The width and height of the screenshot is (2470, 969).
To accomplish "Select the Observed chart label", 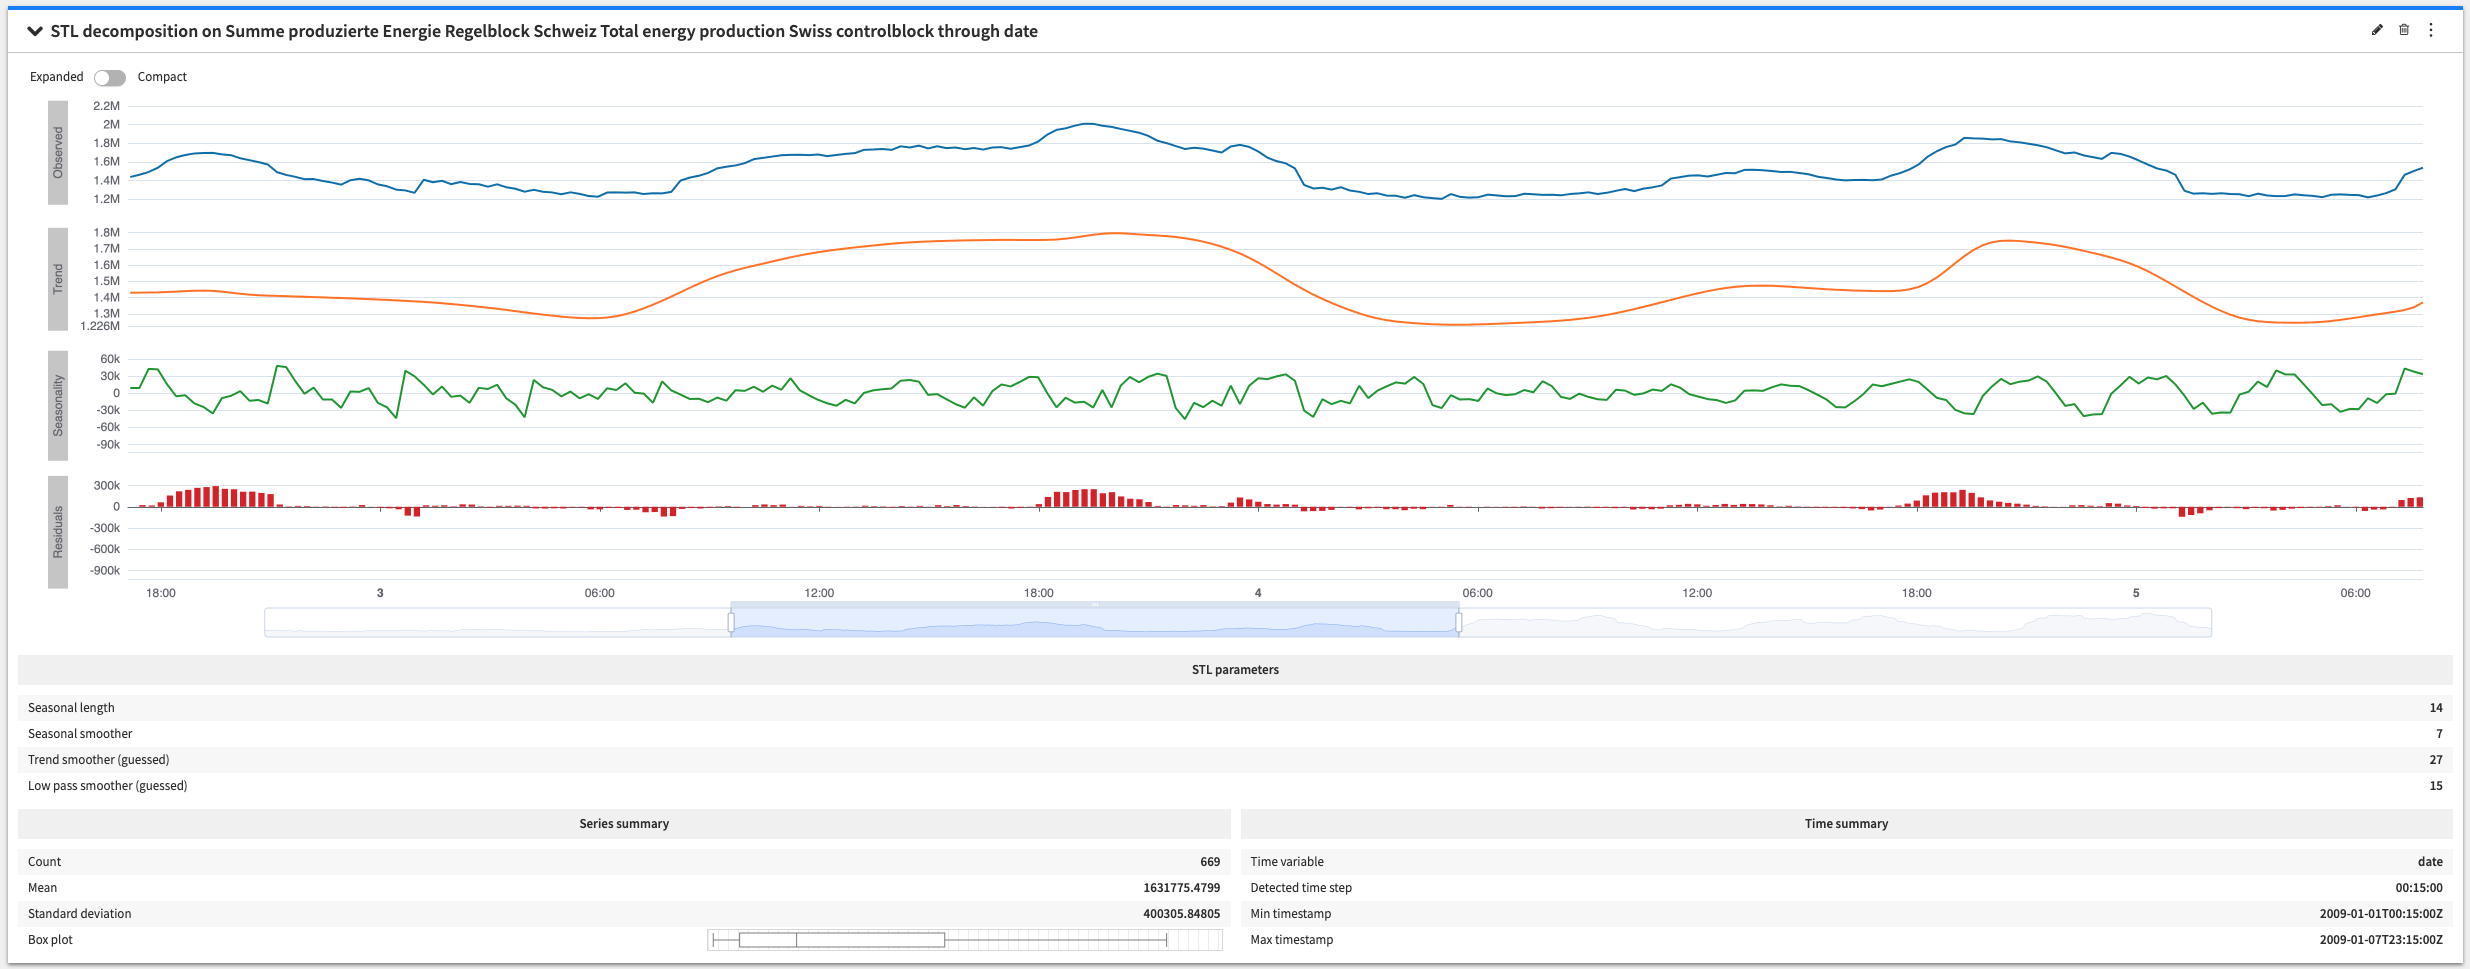I will tap(58, 152).
